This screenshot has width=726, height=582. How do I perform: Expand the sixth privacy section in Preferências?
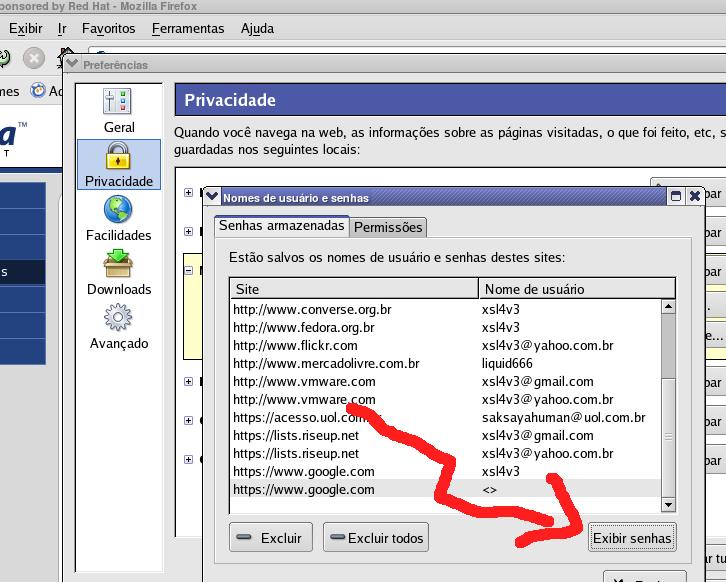point(188,459)
